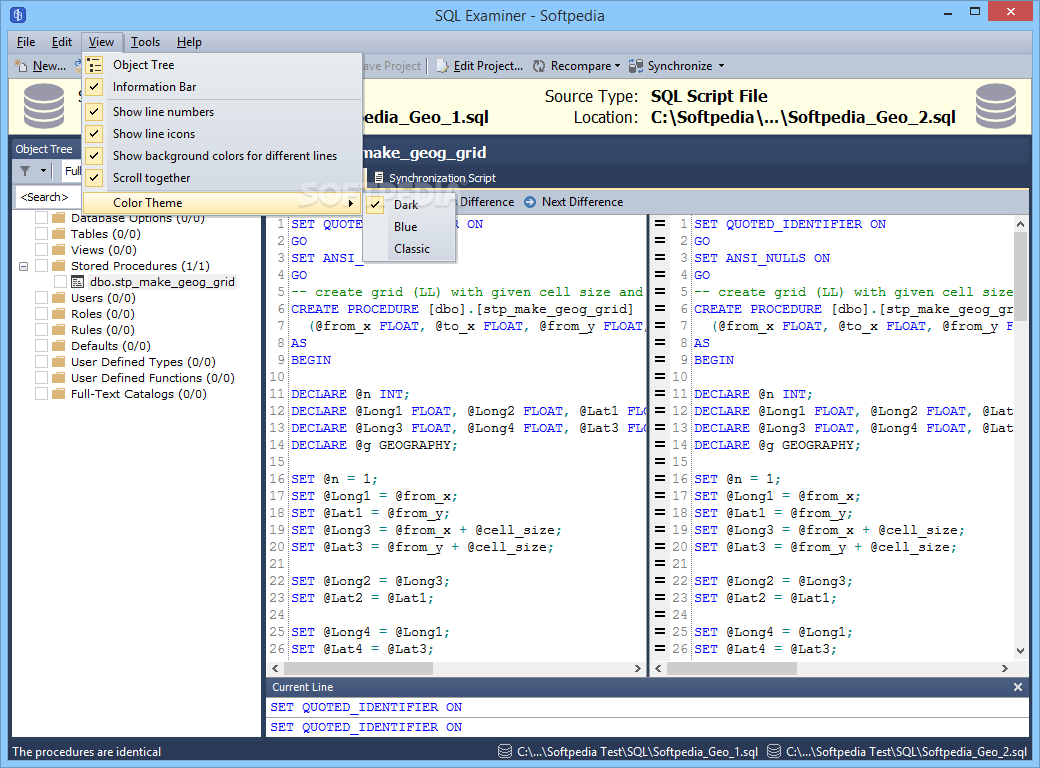The height and width of the screenshot is (768, 1040).
Task: Open the Edit menu
Action: (x=62, y=42)
